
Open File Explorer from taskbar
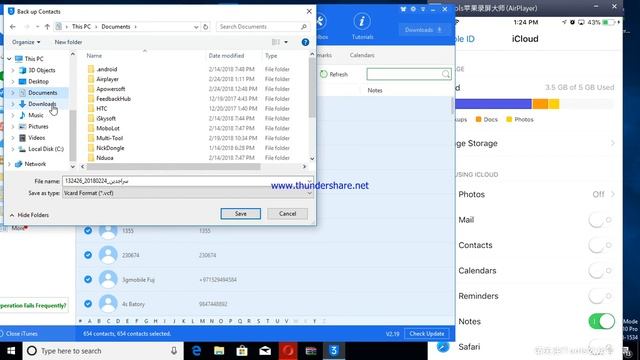click(219, 351)
